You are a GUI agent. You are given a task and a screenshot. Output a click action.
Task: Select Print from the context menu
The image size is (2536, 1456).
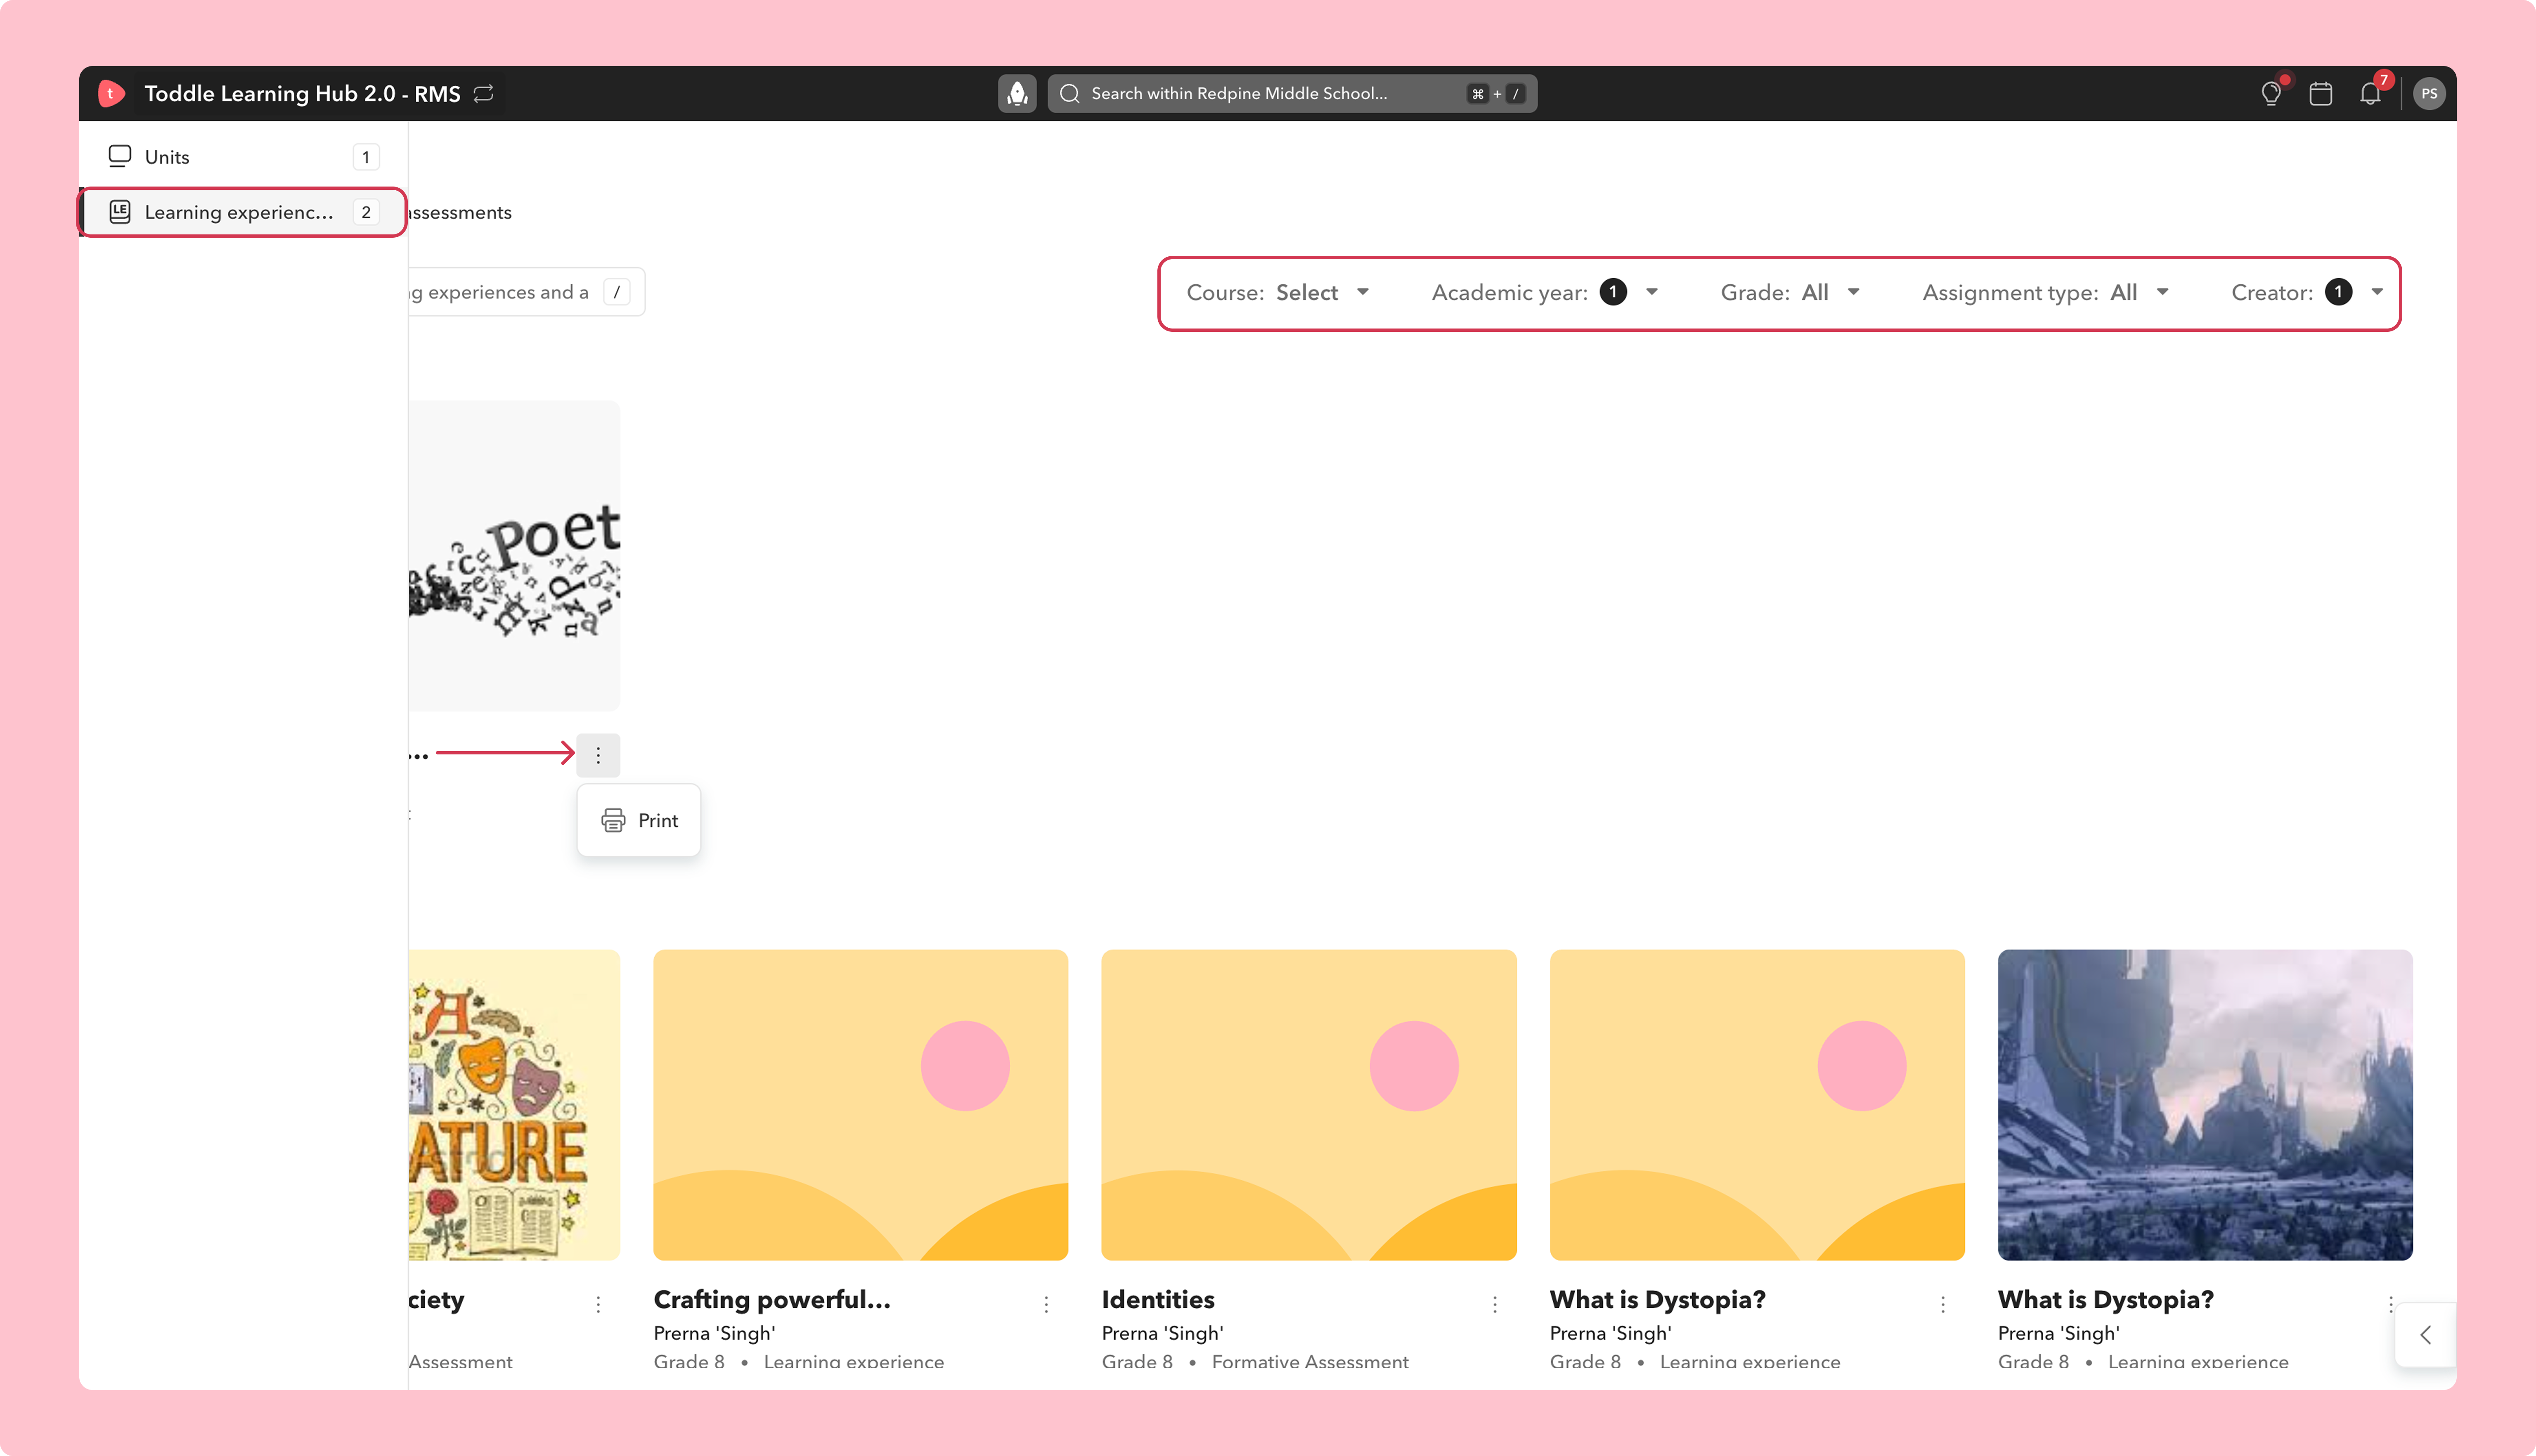(639, 820)
